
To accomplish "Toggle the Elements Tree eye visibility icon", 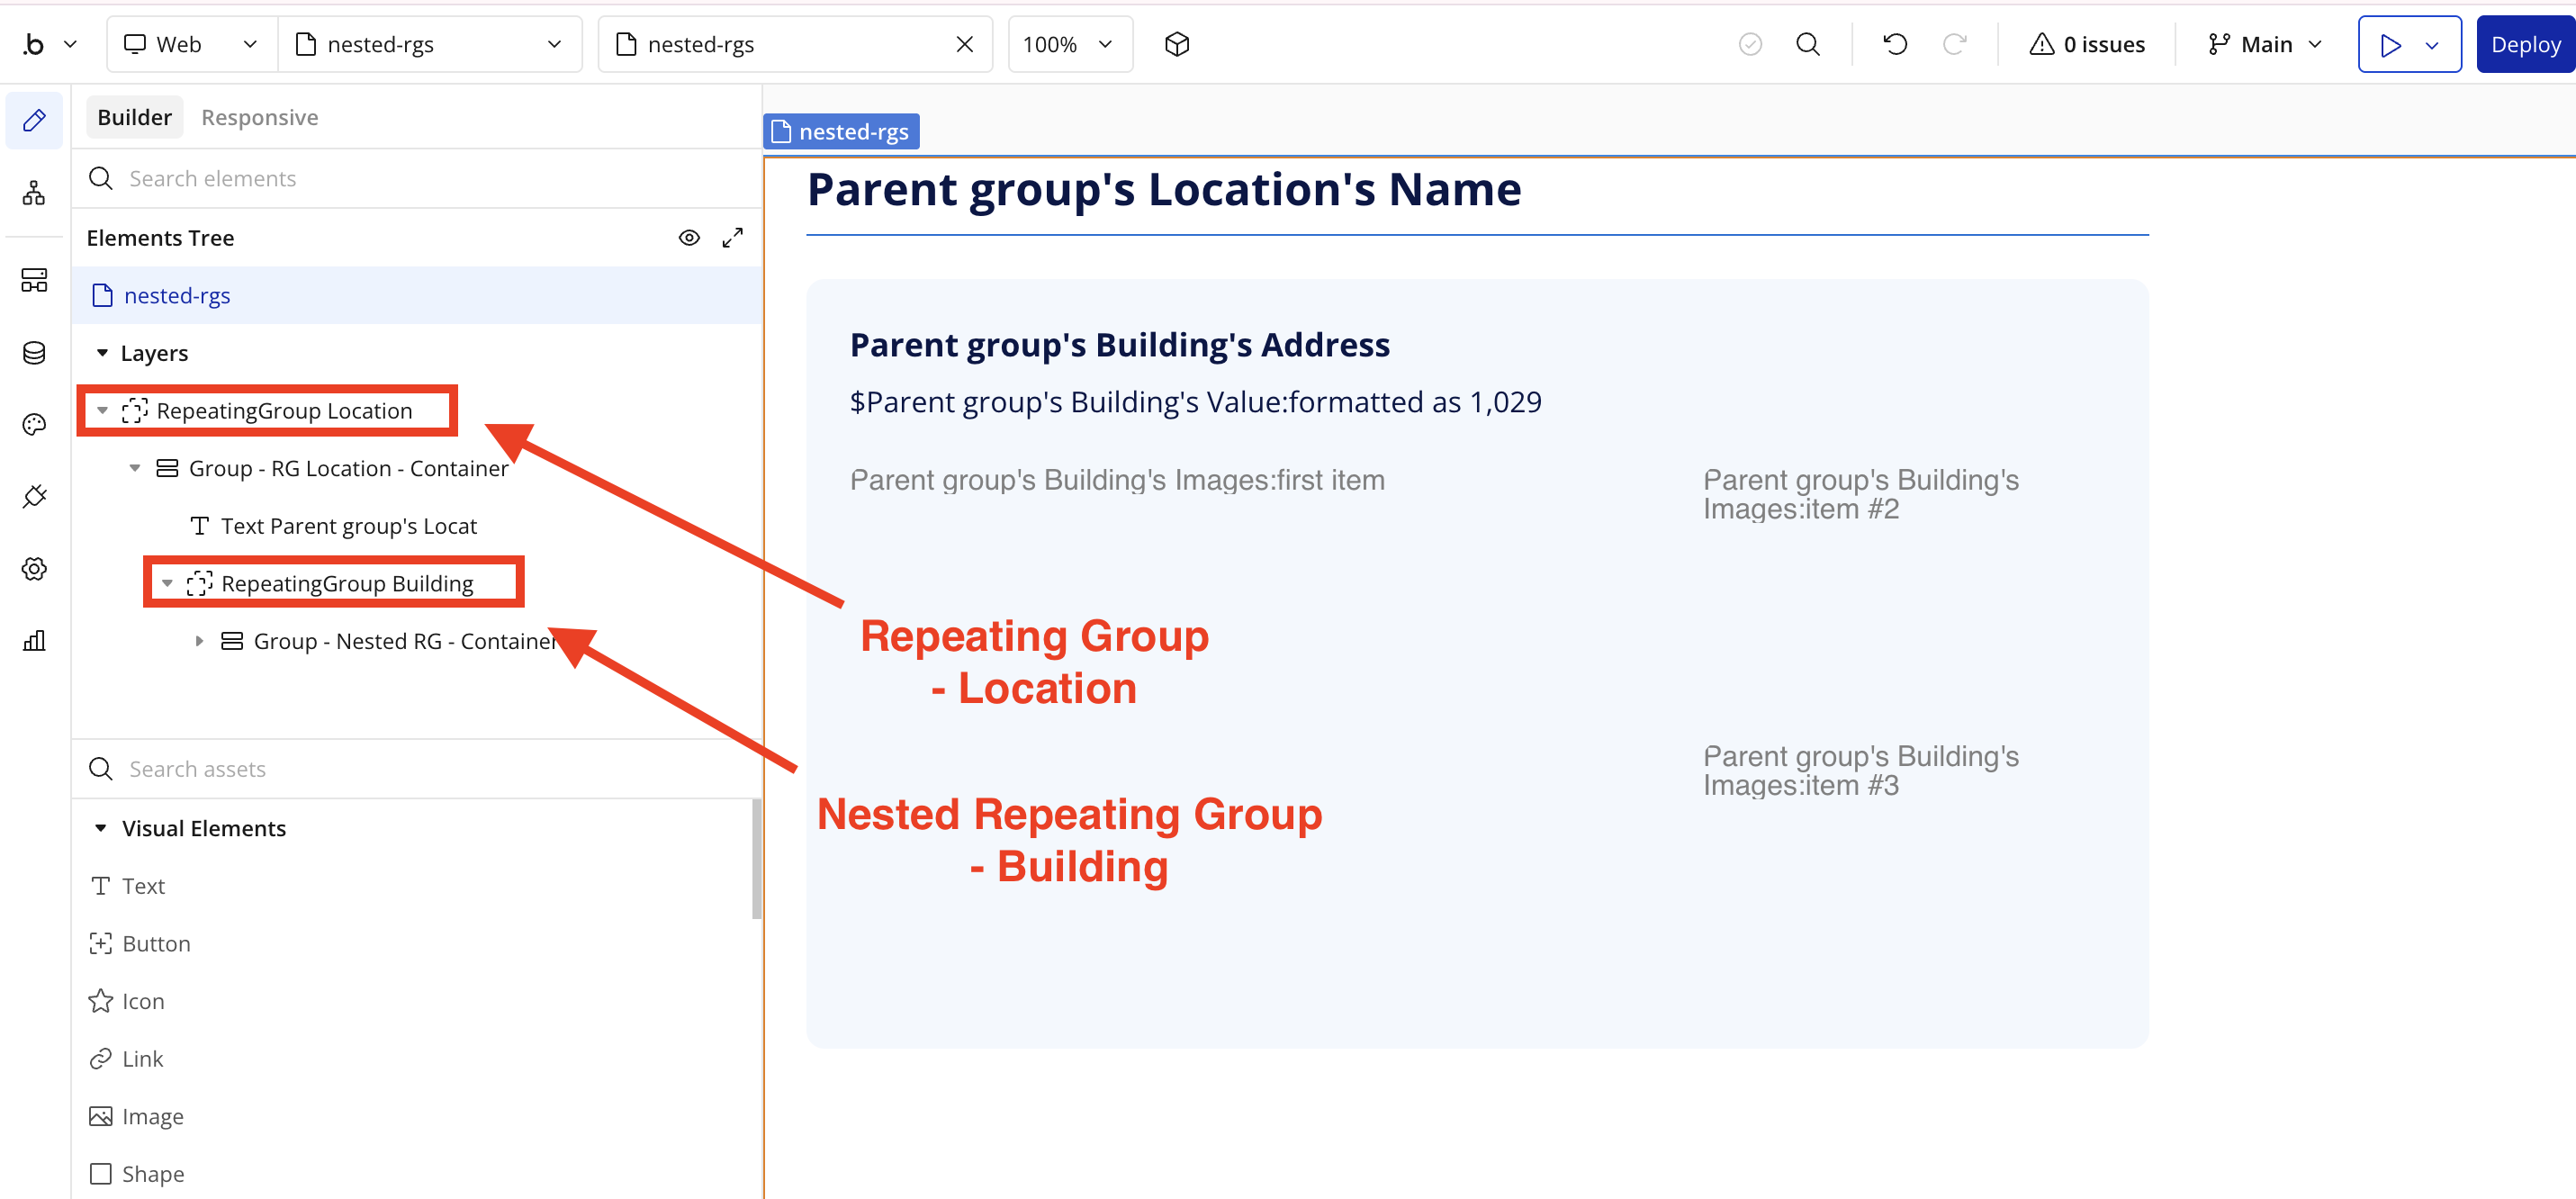I will 689,238.
